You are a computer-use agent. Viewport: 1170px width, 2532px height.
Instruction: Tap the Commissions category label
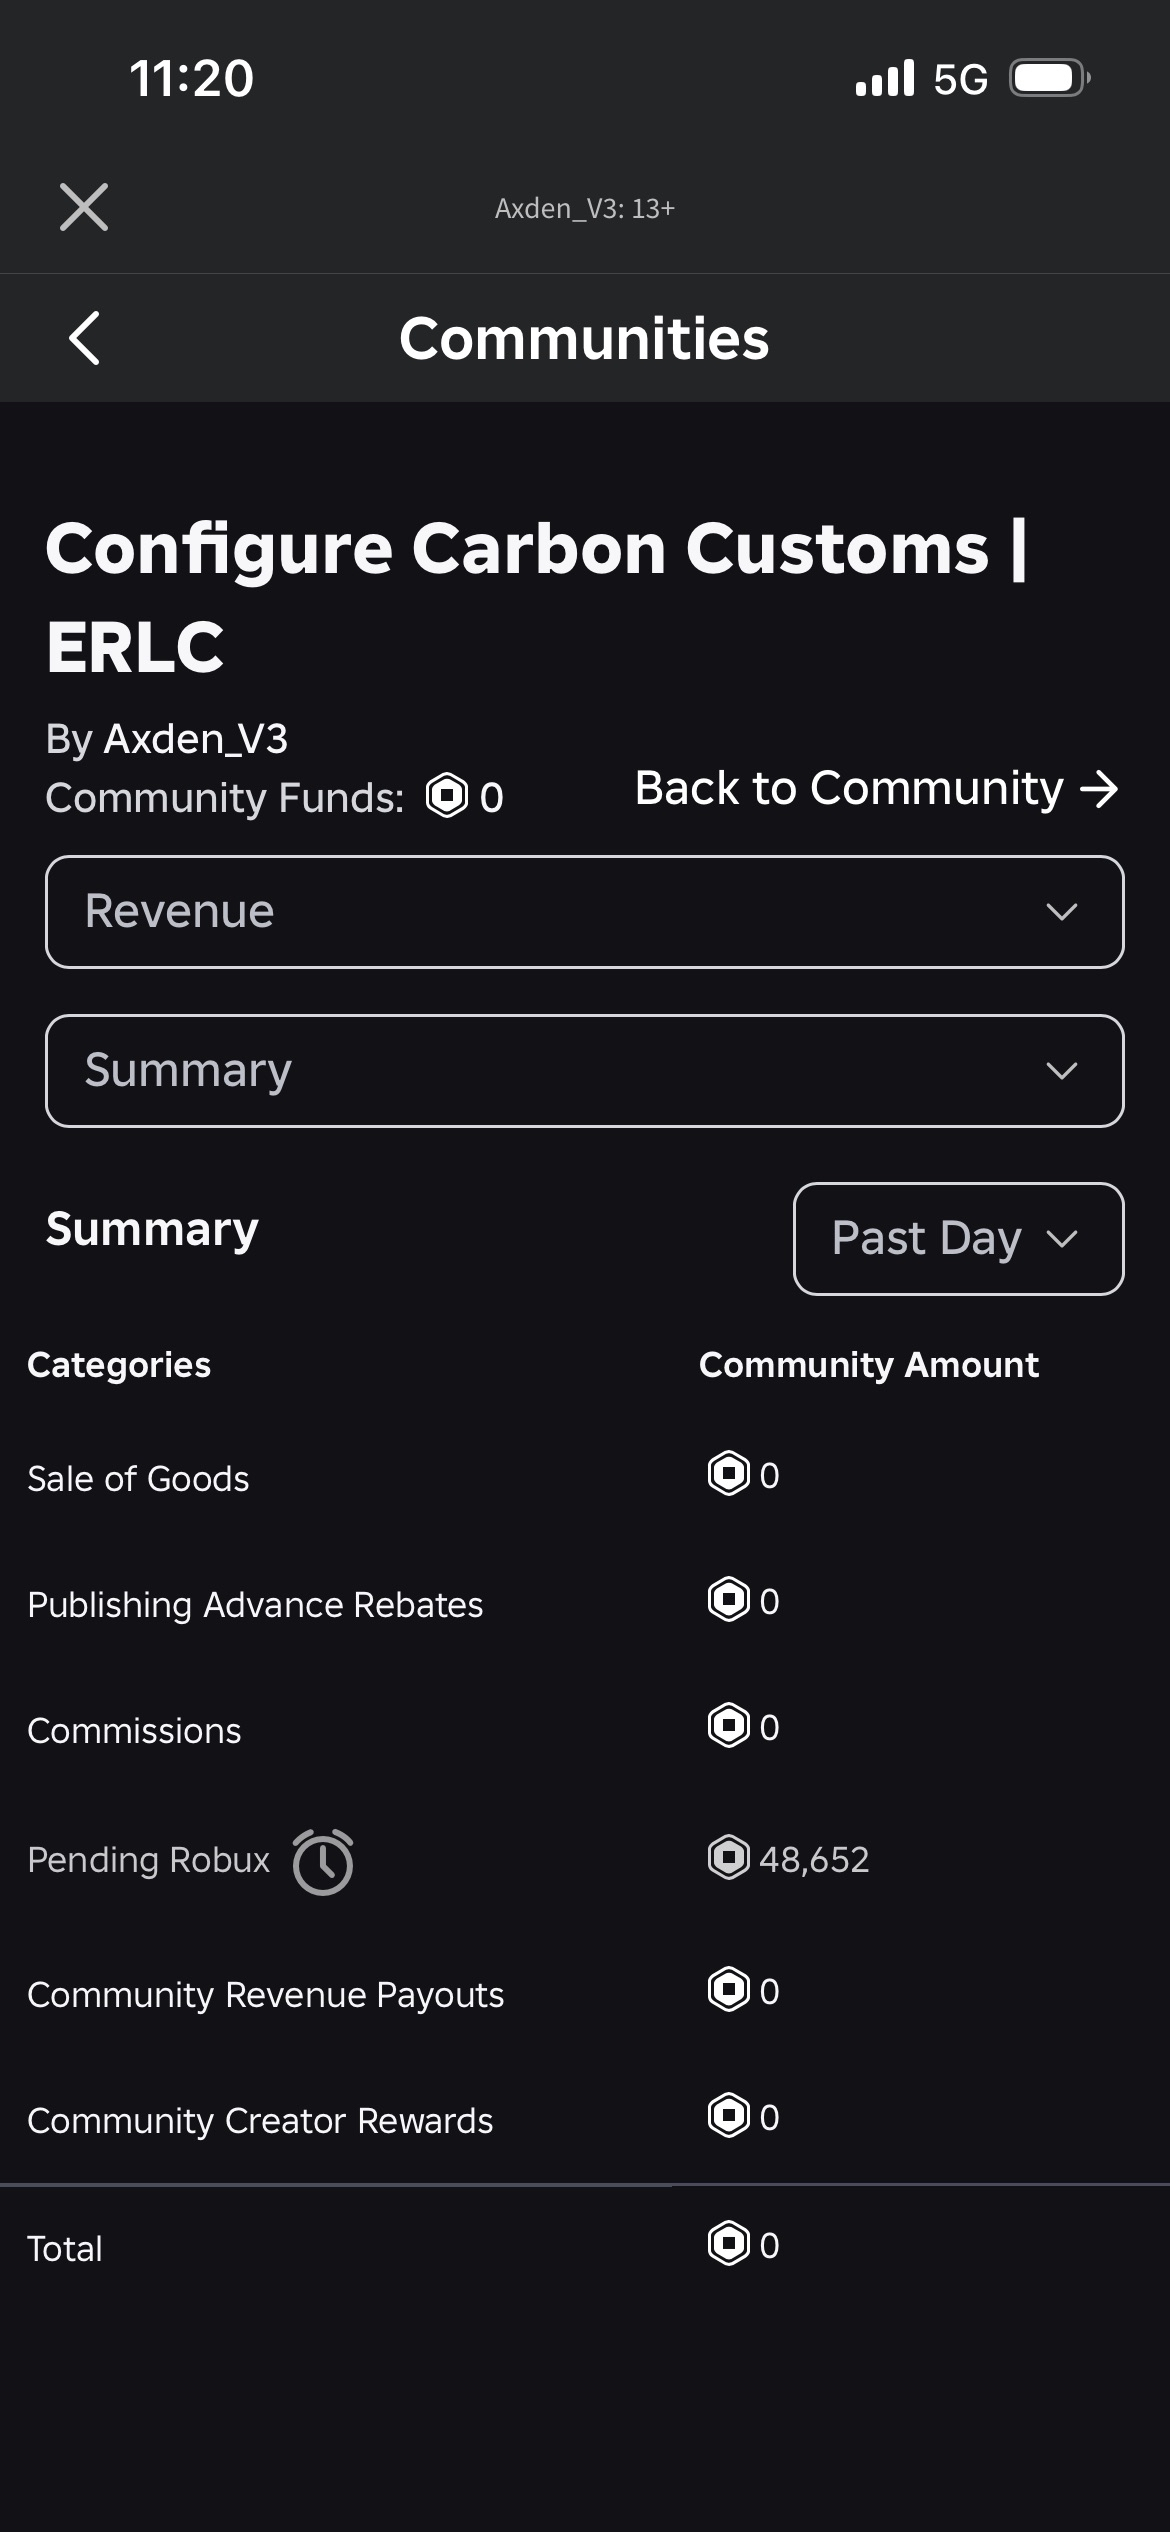134,1731
